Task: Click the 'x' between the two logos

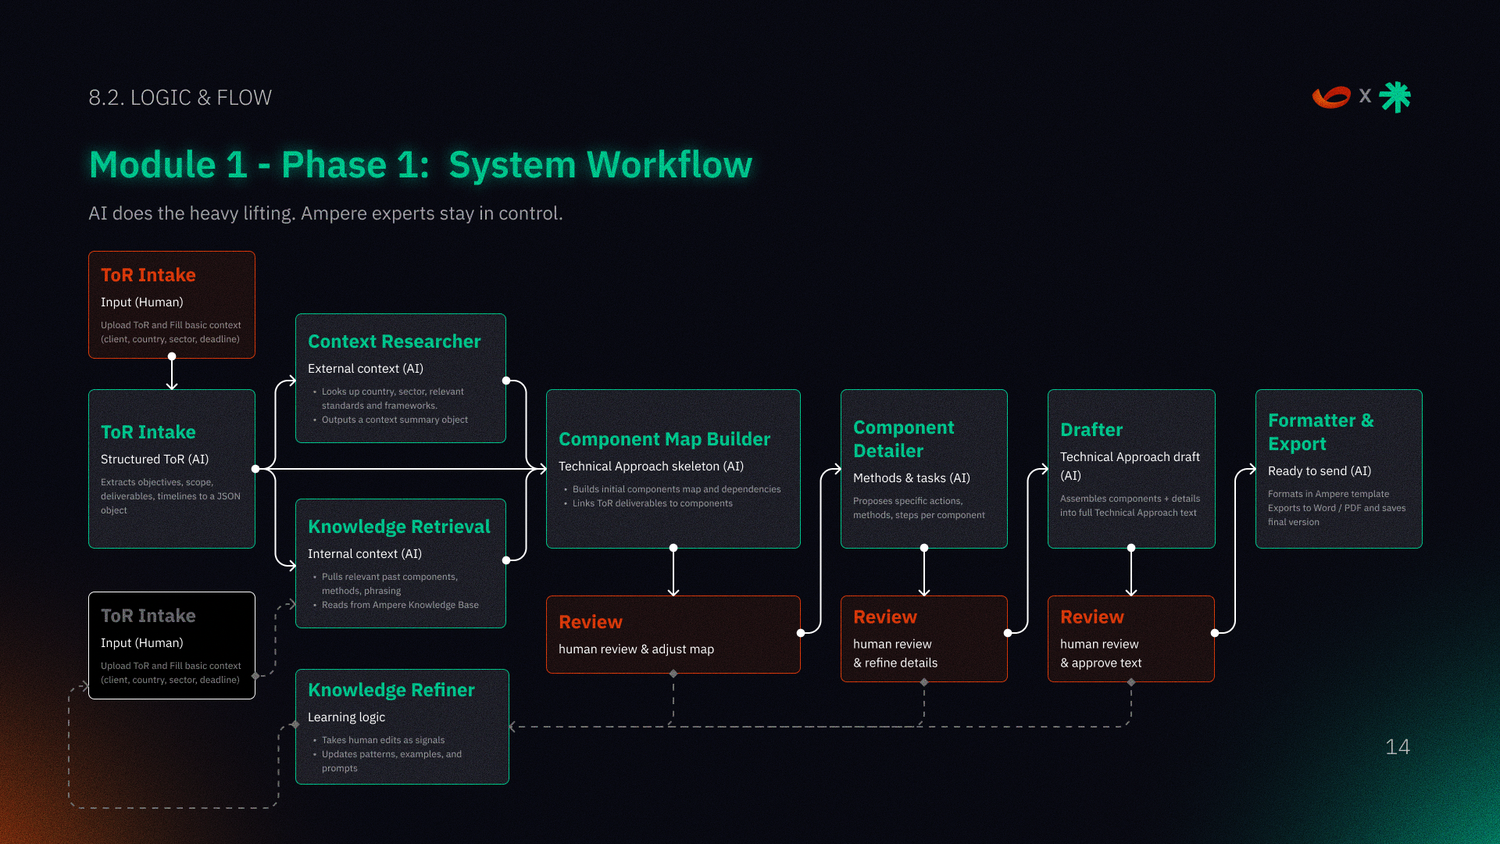Action: [x=1365, y=97]
